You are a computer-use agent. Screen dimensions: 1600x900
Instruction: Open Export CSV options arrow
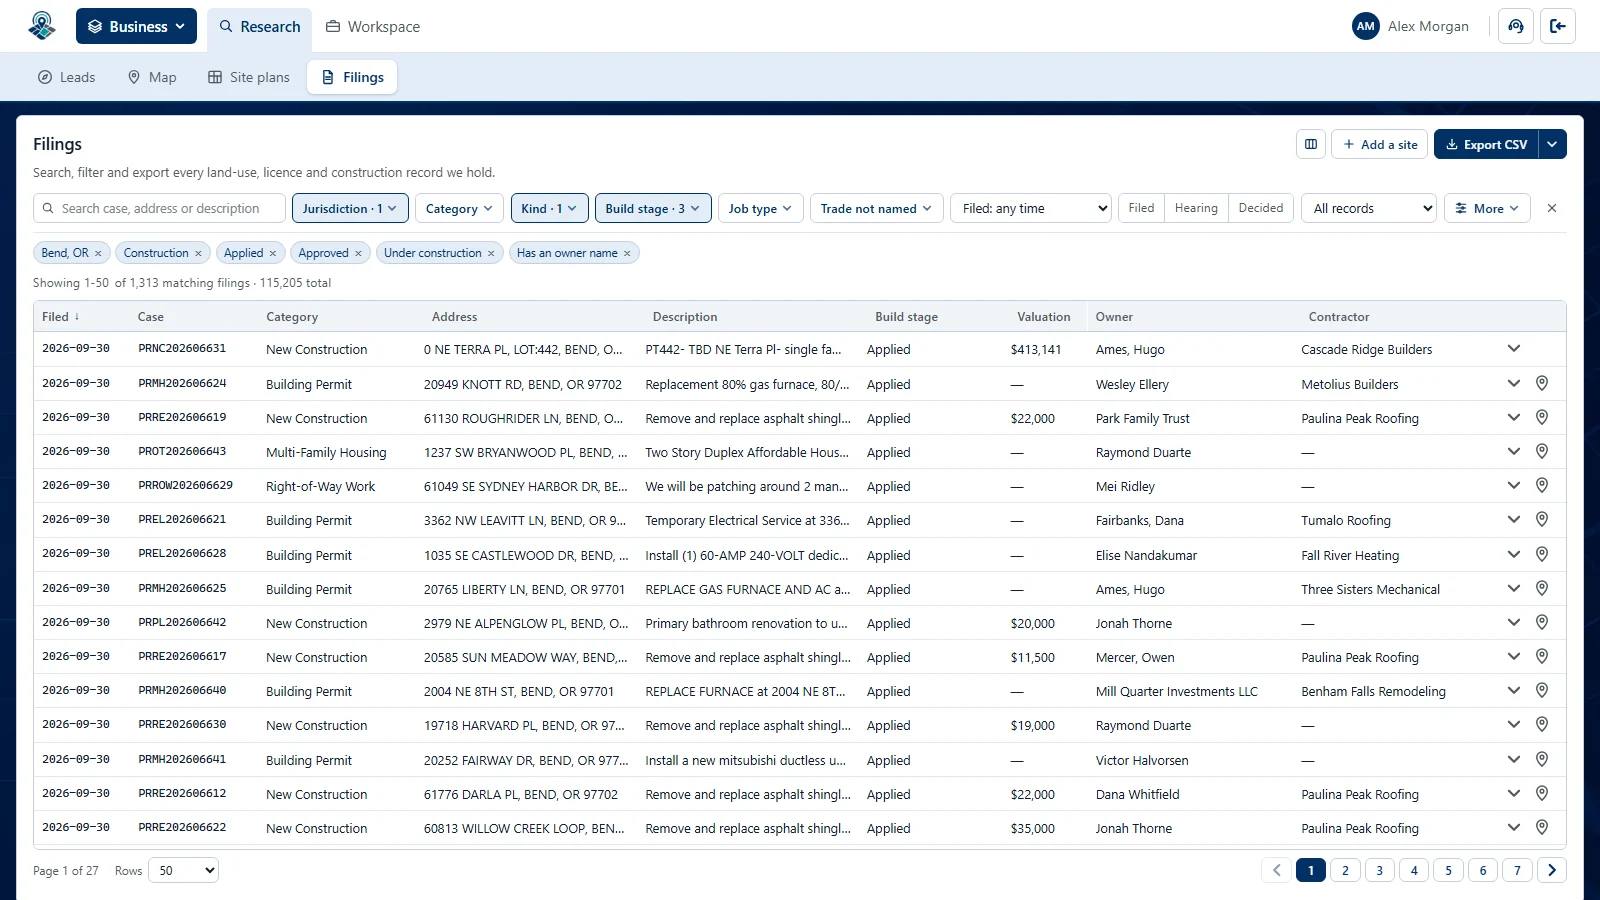pos(1552,144)
